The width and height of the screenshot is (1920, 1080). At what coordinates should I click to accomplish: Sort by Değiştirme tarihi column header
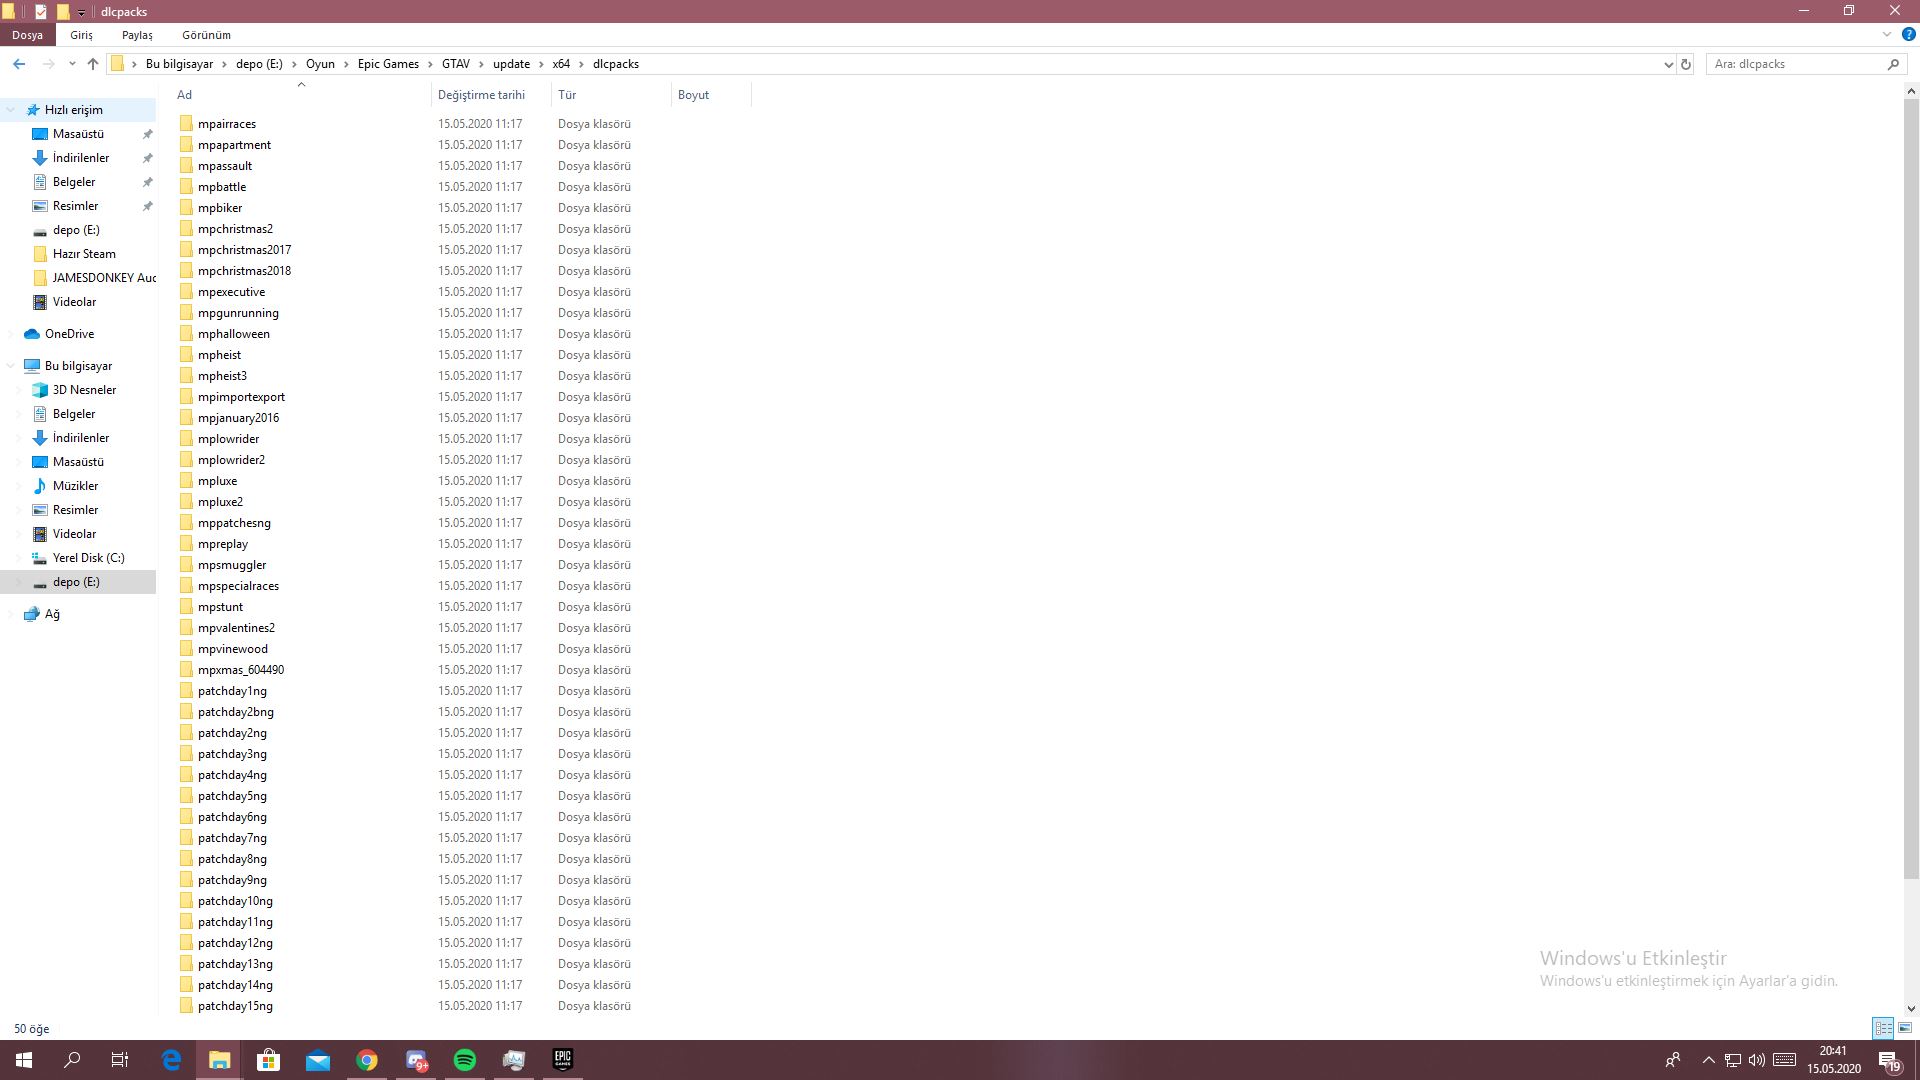pyautogui.click(x=481, y=95)
